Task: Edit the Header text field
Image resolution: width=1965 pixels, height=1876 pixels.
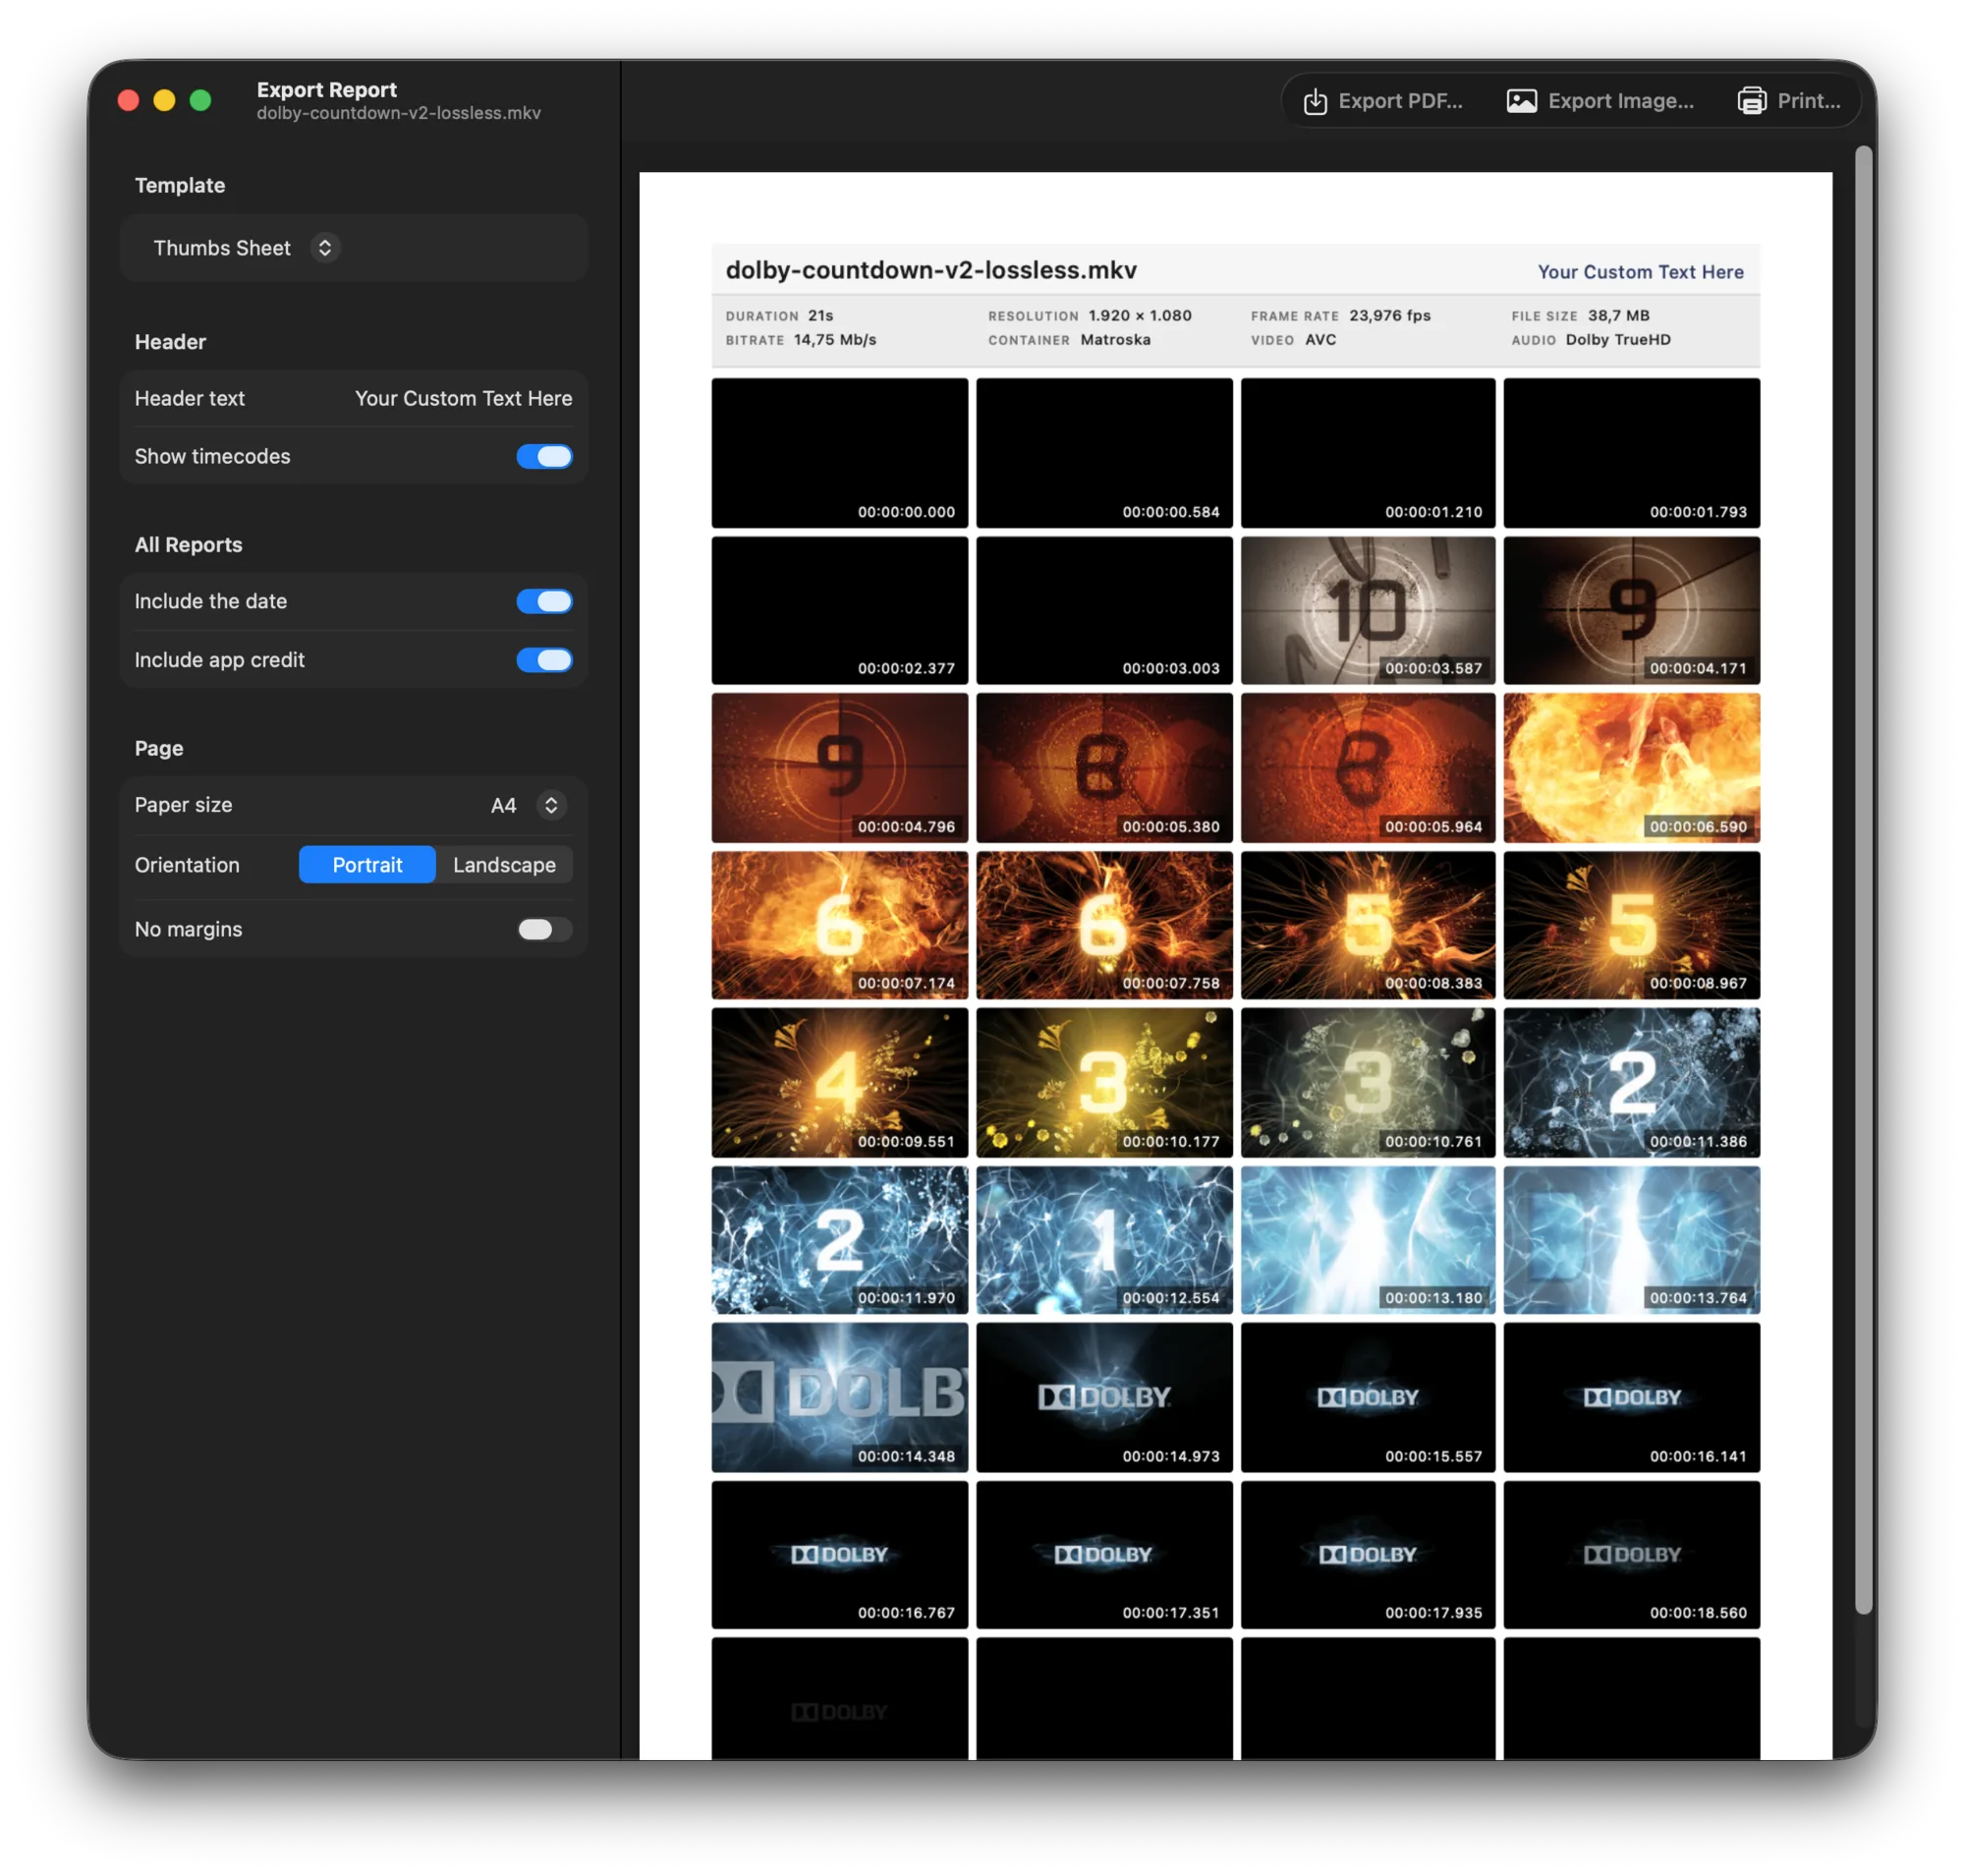Action: 353,398
